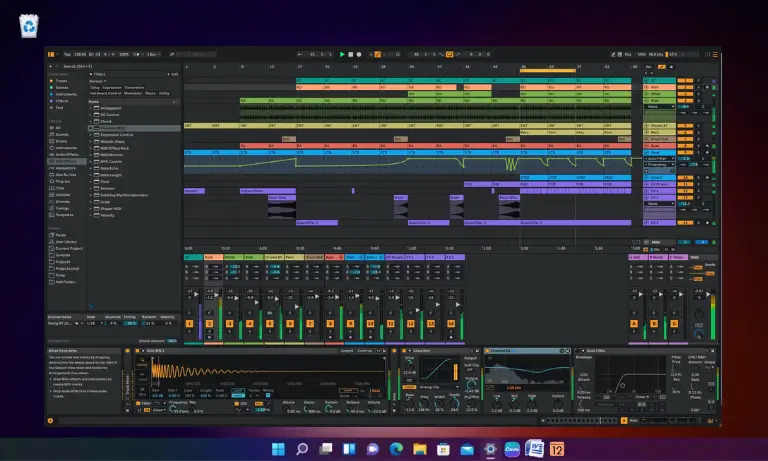
Task: Open the Frequency automation parameter chooser
Action: coord(659,165)
